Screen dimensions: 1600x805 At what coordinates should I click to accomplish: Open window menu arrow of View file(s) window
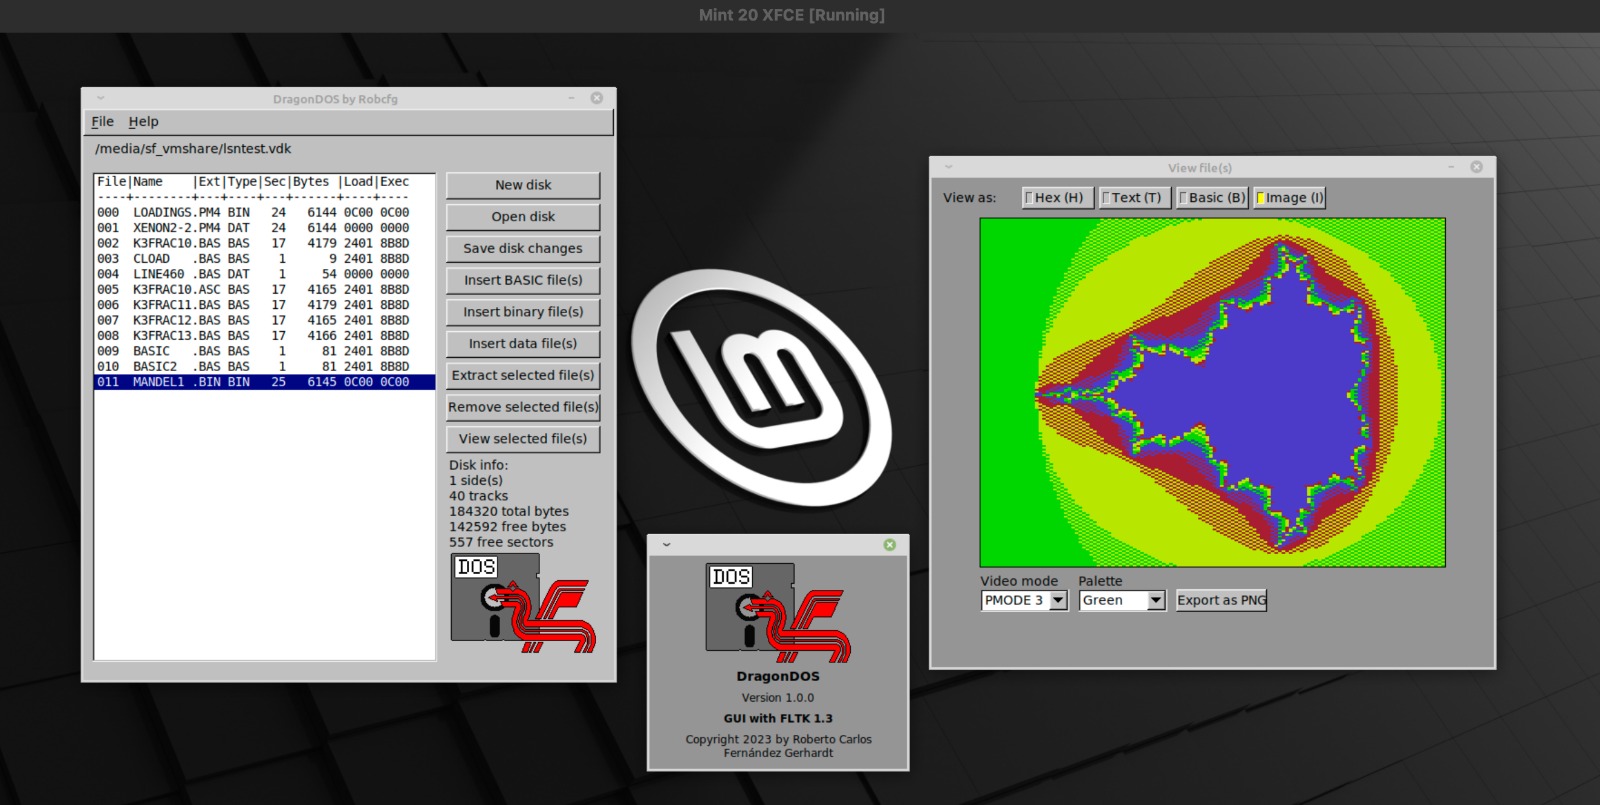click(x=949, y=167)
